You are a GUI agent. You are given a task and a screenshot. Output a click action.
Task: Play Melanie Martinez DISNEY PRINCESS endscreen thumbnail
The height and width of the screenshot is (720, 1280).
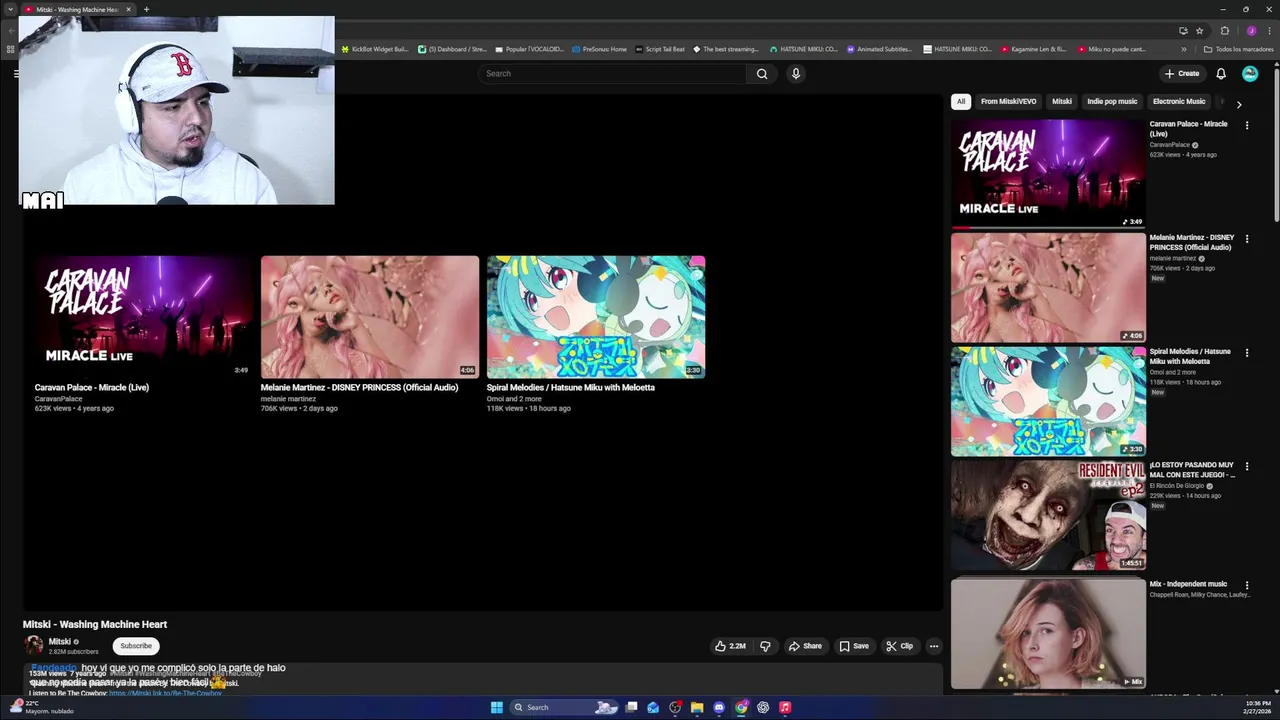pyautogui.click(x=370, y=317)
